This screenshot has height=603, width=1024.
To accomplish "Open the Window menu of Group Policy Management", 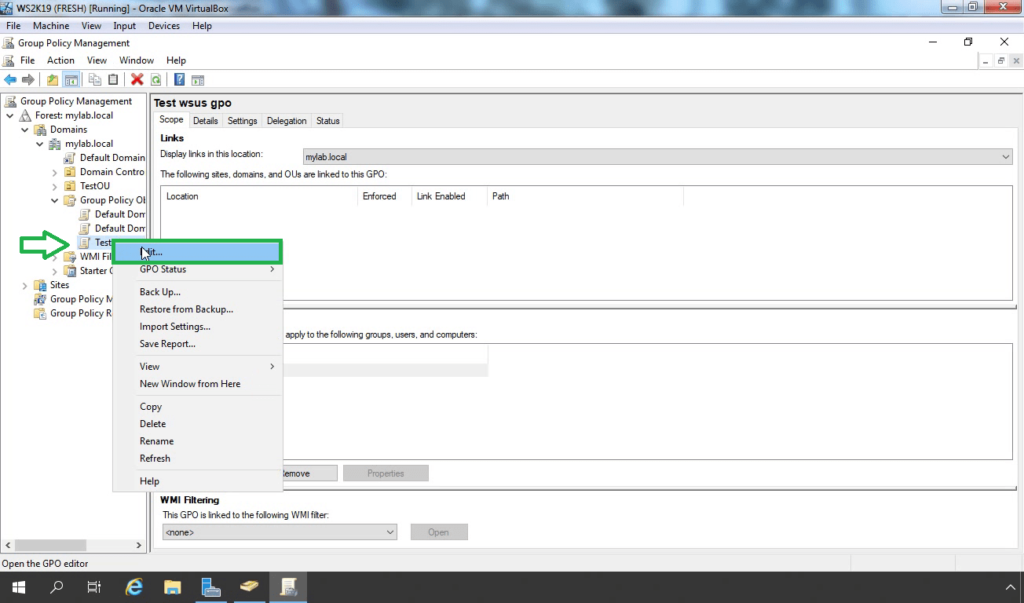I will pos(136,60).
